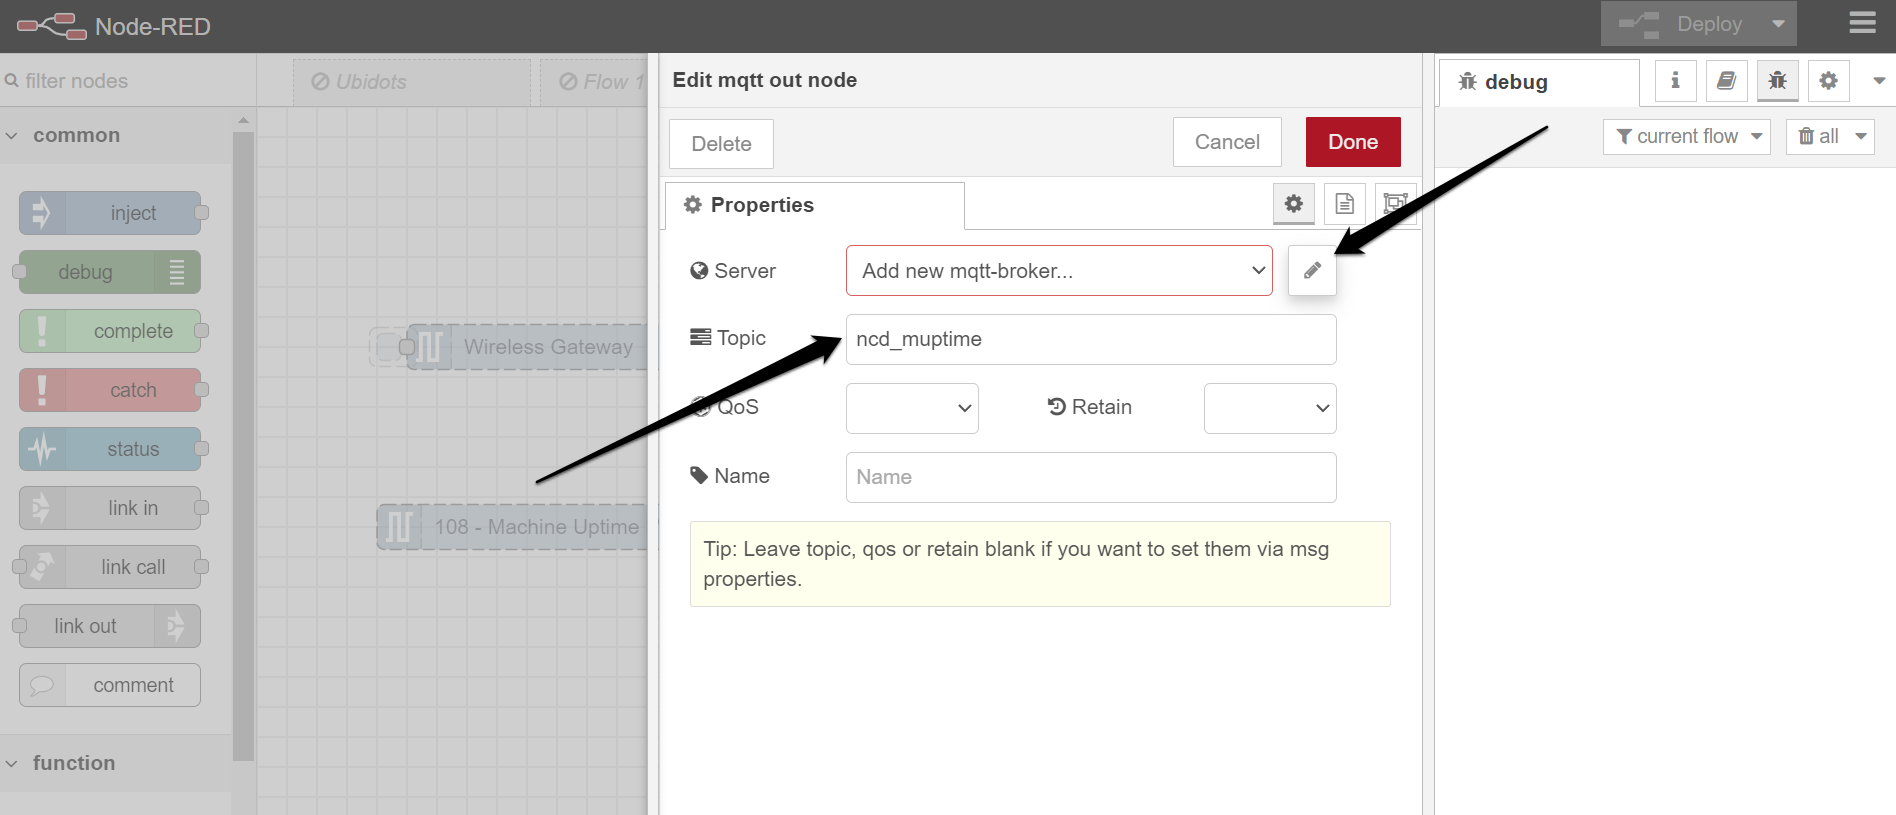Open the information sidebar tab icon

pyautogui.click(x=1675, y=81)
